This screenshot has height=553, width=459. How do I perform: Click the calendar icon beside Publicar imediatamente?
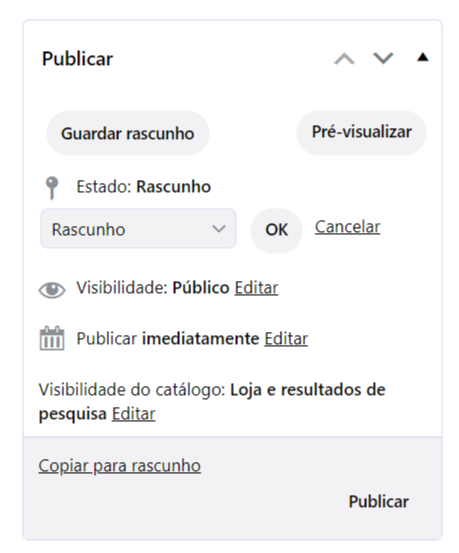52,338
